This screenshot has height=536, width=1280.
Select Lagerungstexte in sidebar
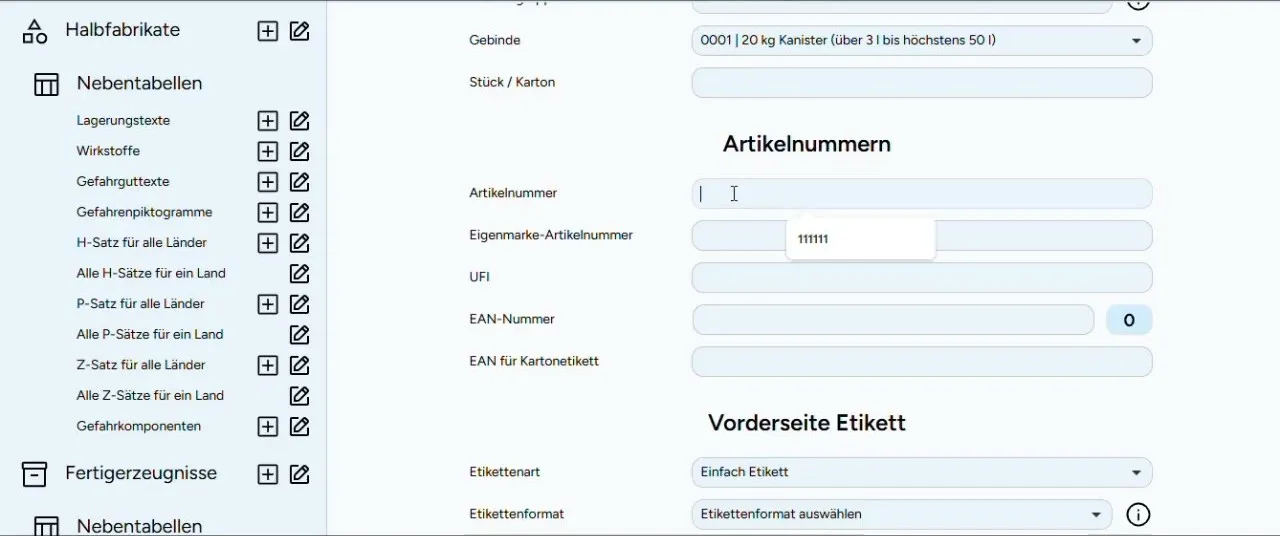point(123,121)
